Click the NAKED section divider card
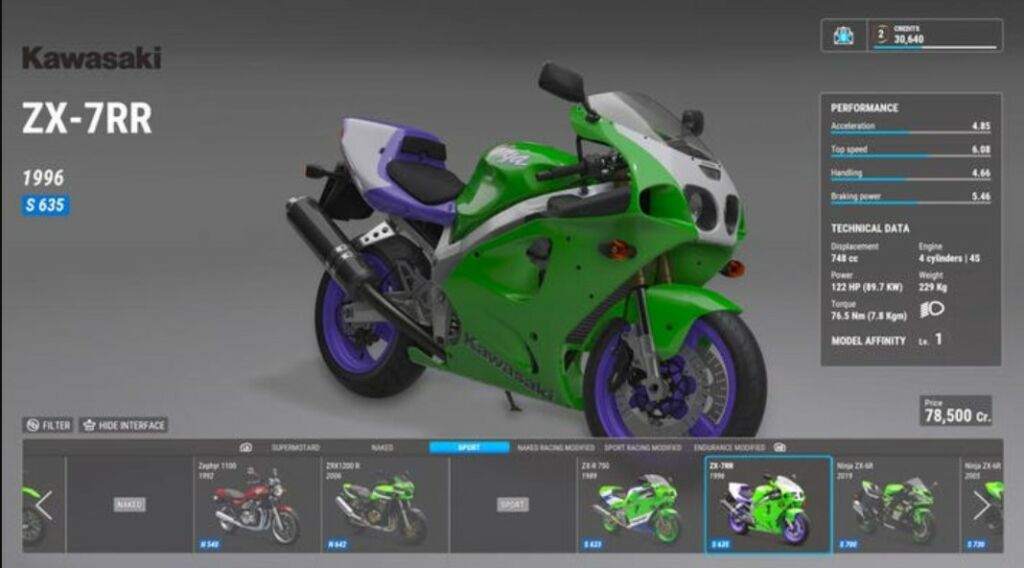Image resolution: width=1024 pixels, height=568 pixels. click(x=129, y=504)
